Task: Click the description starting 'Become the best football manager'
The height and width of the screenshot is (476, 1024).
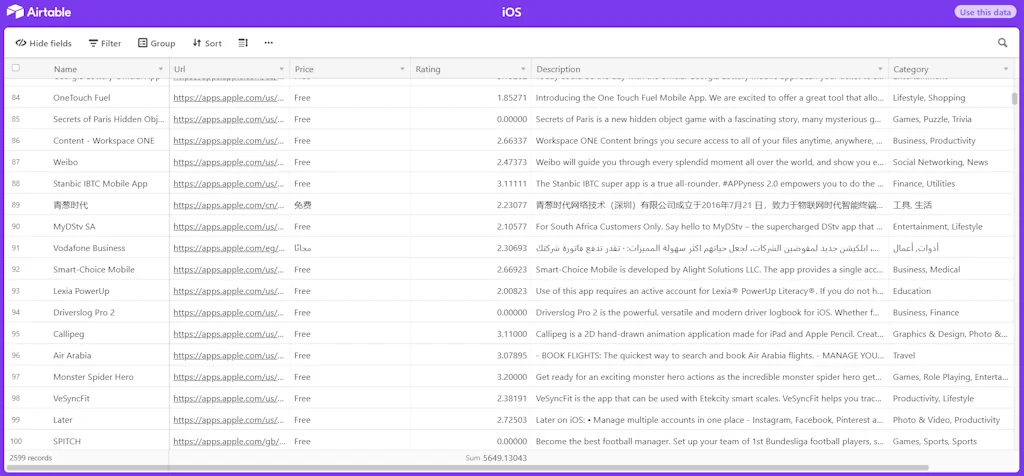Action: [710, 441]
